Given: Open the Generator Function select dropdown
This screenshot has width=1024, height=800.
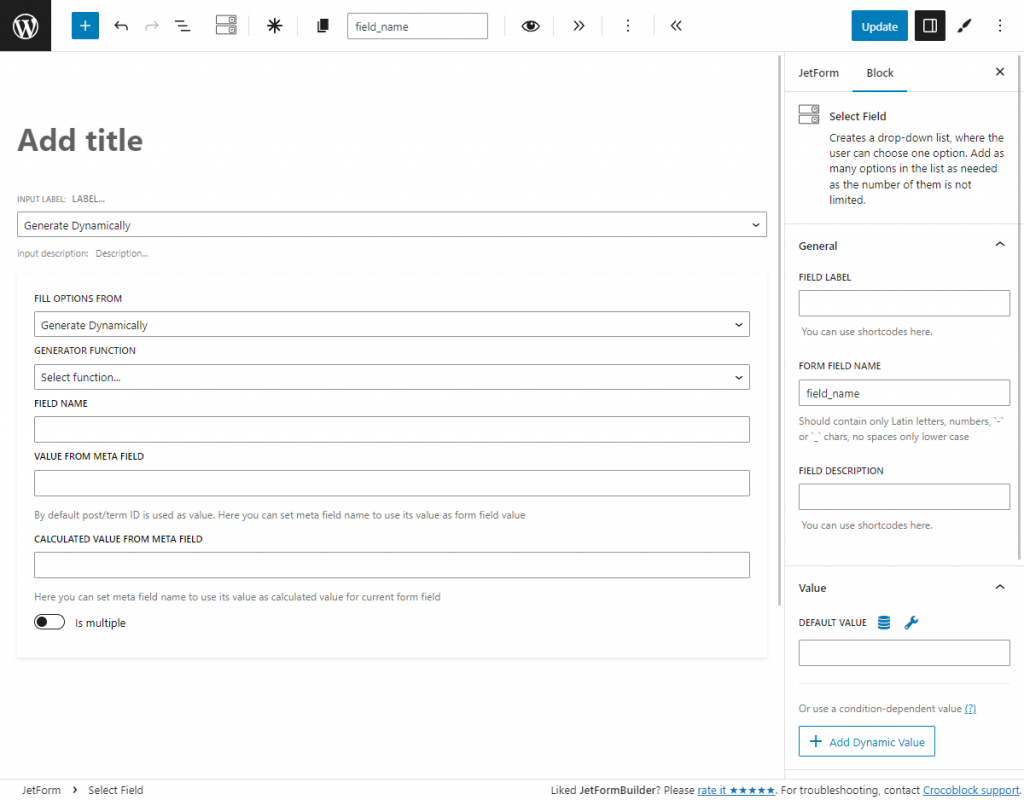Looking at the screenshot, I should [x=390, y=377].
